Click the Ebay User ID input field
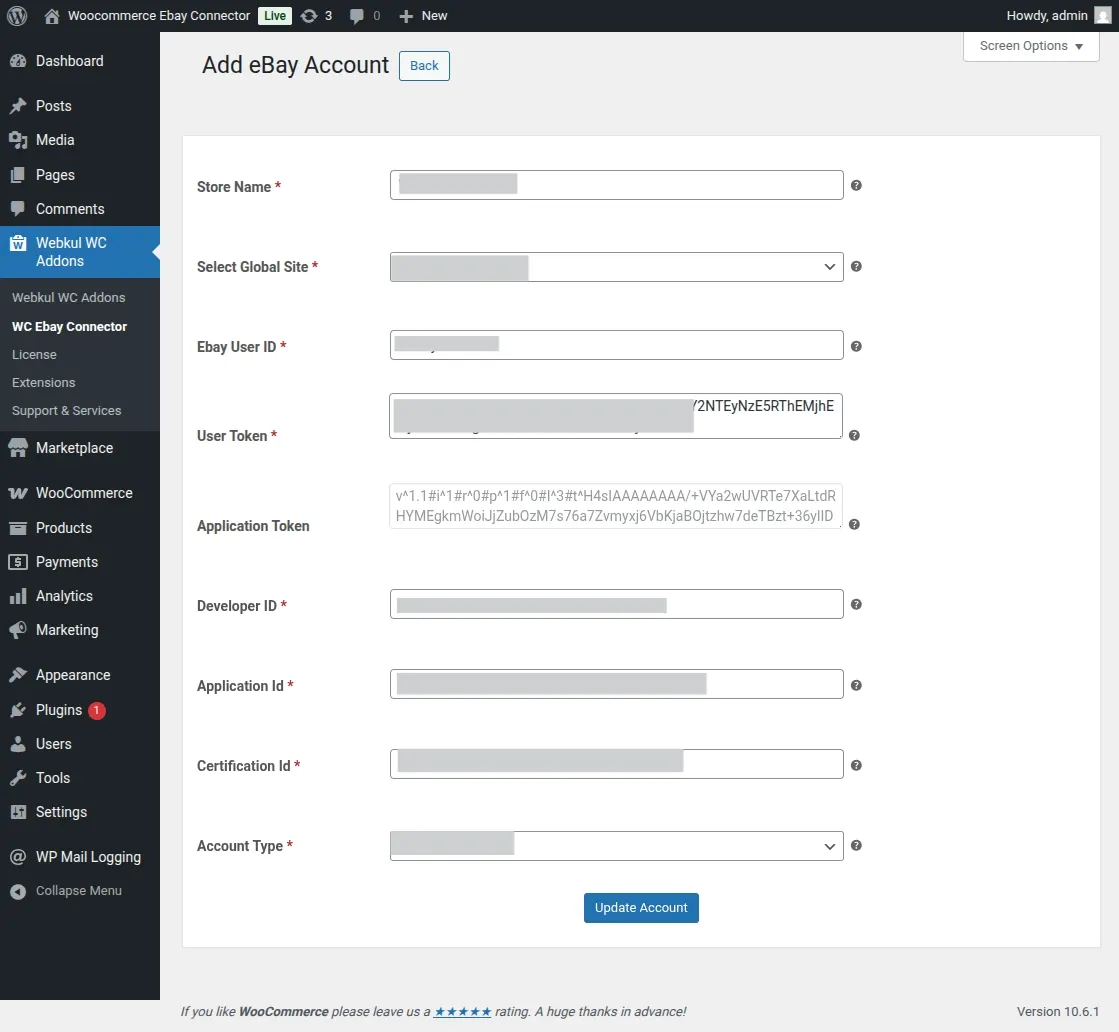This screenshot has height=1032, width=1119. (x=617, y=345)
